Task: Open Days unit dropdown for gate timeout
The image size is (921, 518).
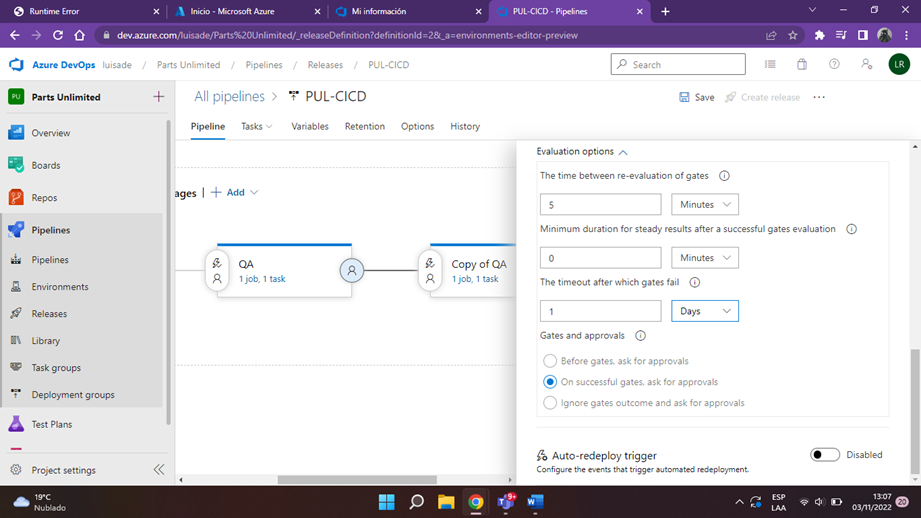Action: pyautogui.click(x=705, y=311)
